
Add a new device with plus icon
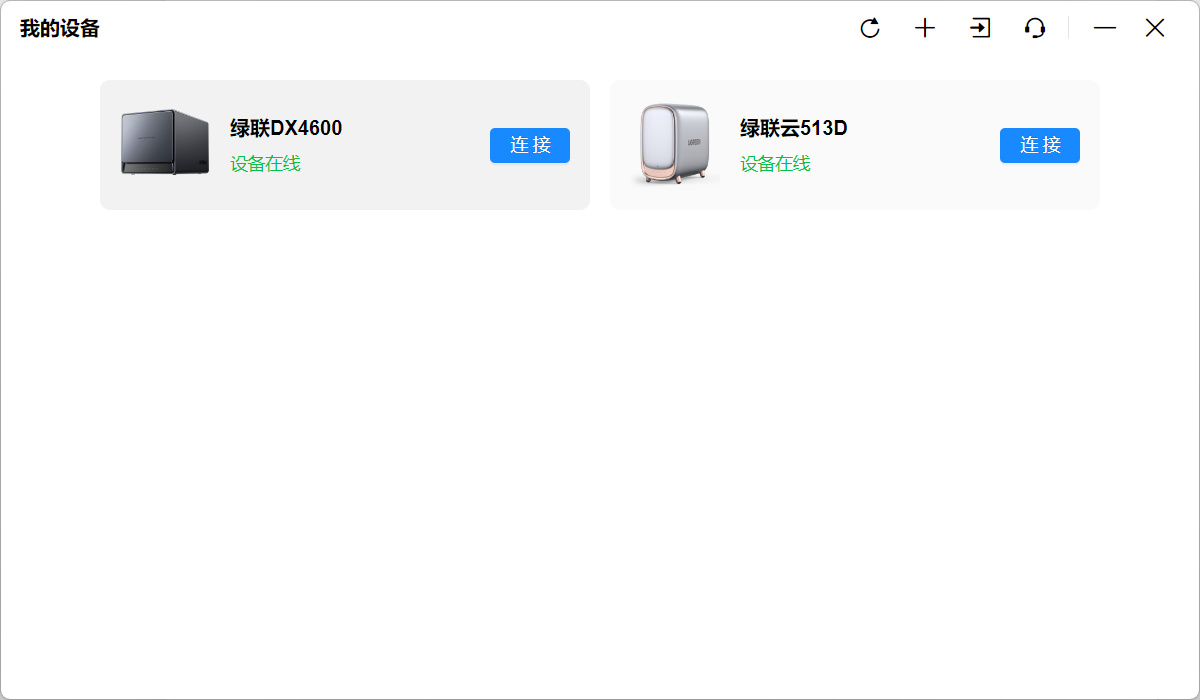click(x=925, y=28)
